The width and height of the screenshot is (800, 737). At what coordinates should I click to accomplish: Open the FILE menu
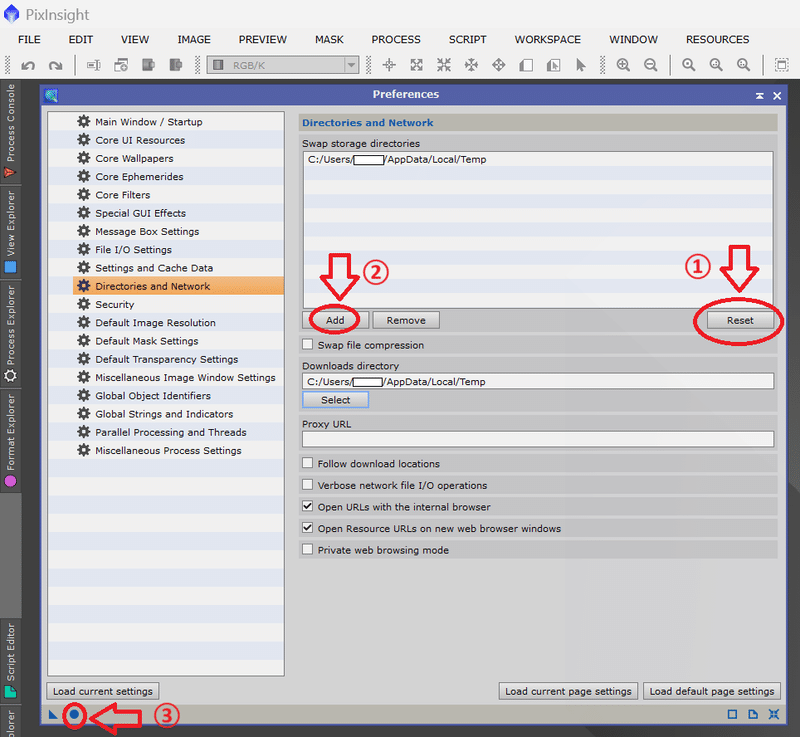point(29,39)
